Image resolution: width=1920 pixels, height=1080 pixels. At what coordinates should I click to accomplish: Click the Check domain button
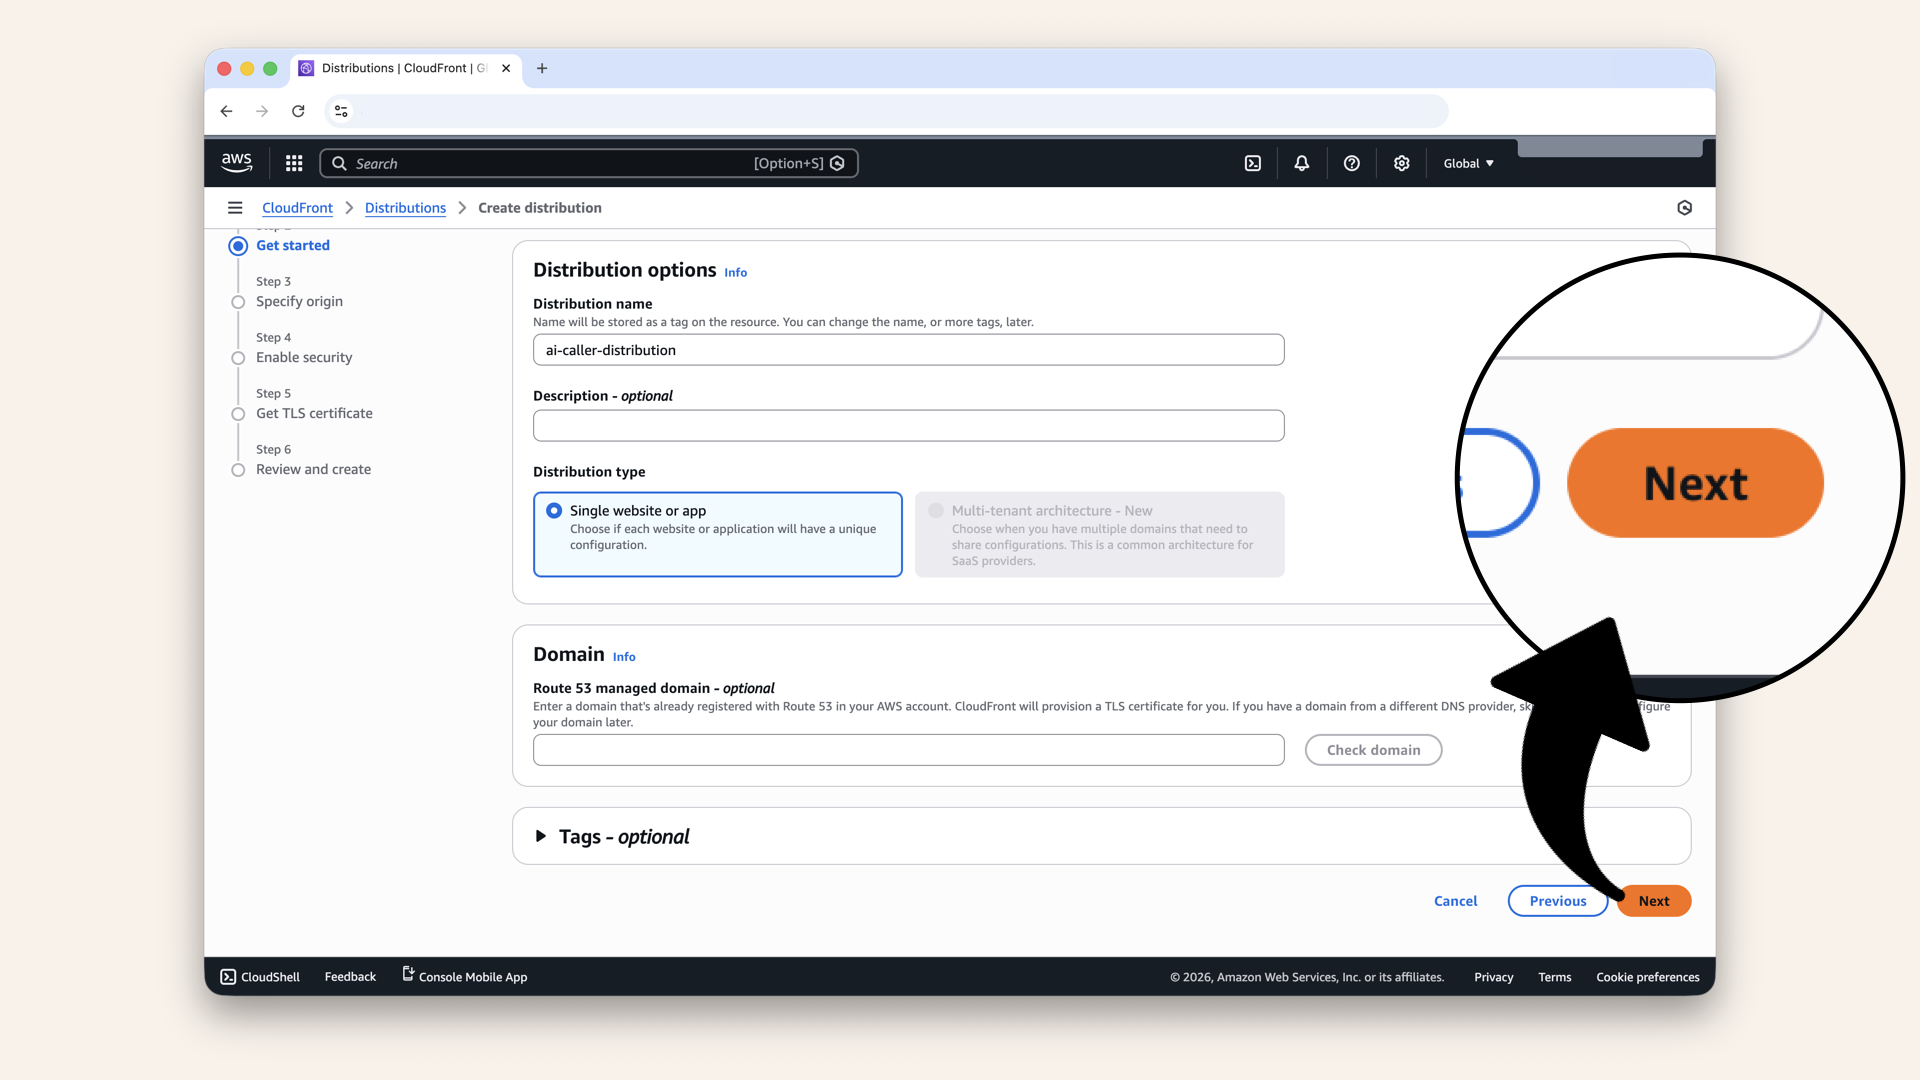[1373, 750]
